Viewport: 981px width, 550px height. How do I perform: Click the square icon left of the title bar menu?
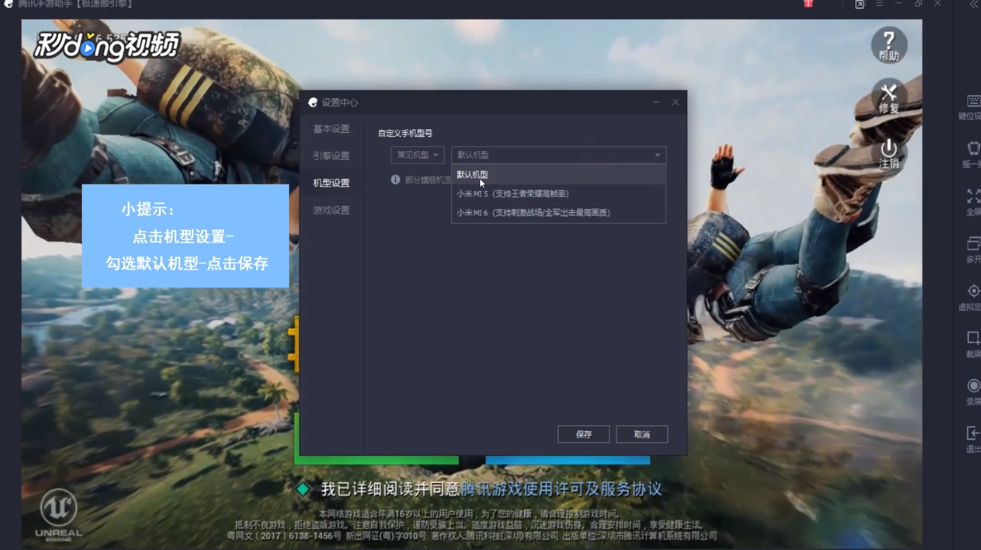coord(860,4)
